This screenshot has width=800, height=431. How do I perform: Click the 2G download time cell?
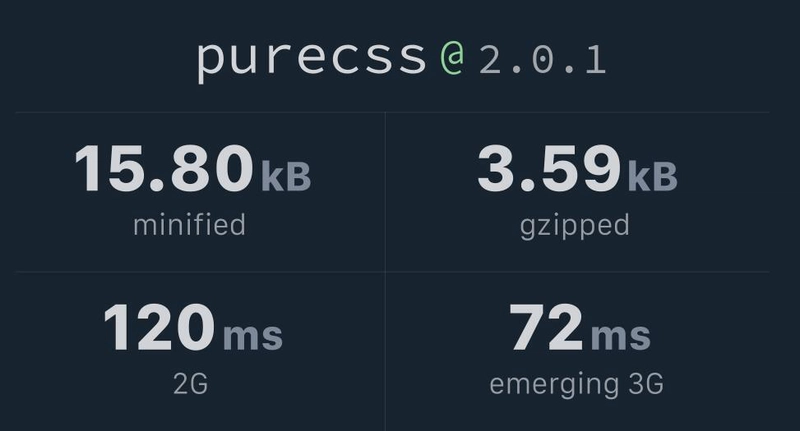click(200, 351)
